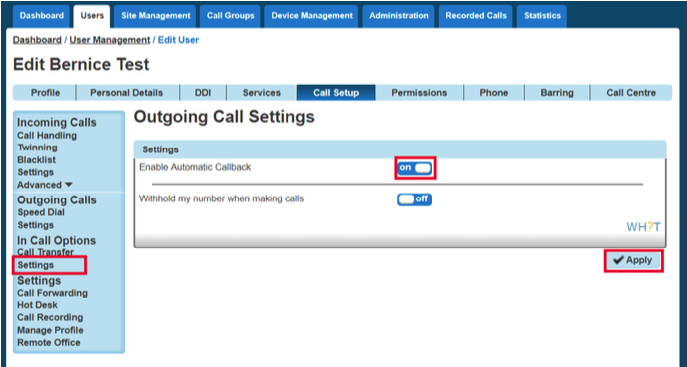Toggle Enable Automatic Callback switch
This screenshot has width=687, height=367.
(x=414, y=168)
